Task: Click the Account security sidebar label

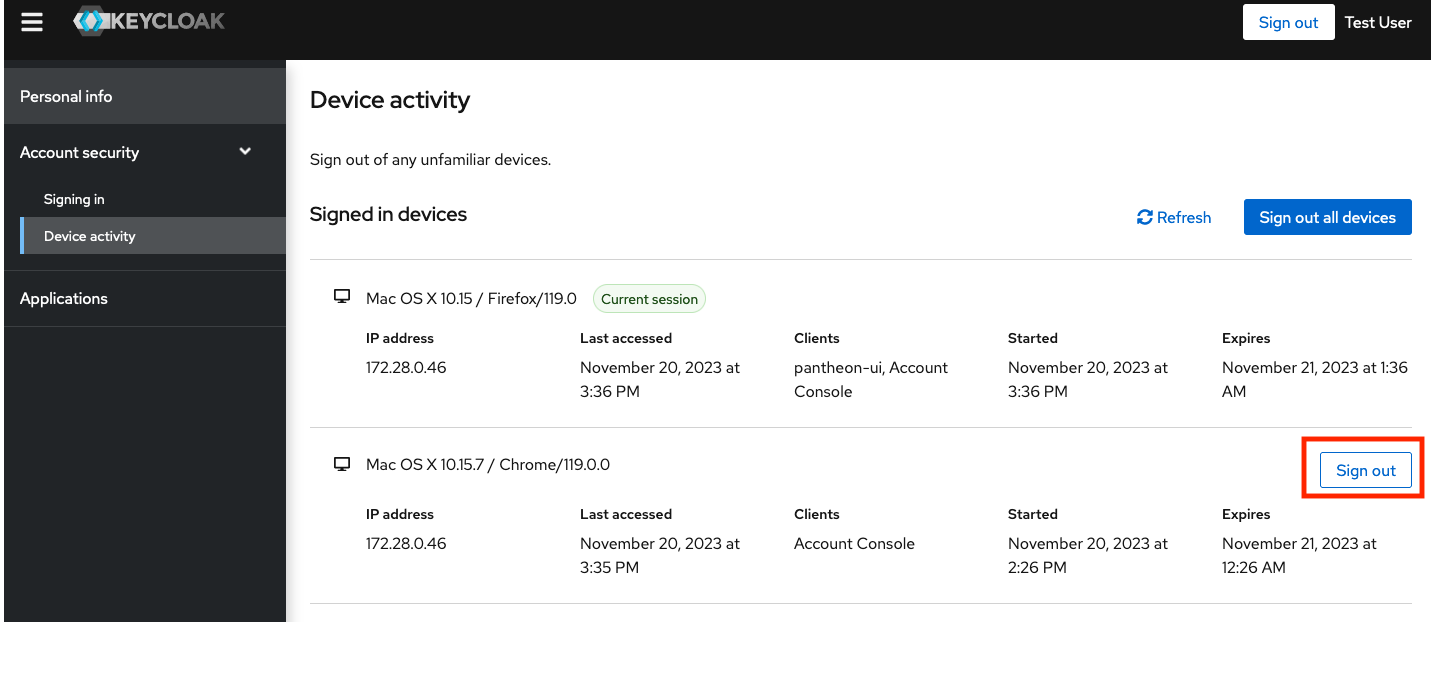Action: (80, 153)
